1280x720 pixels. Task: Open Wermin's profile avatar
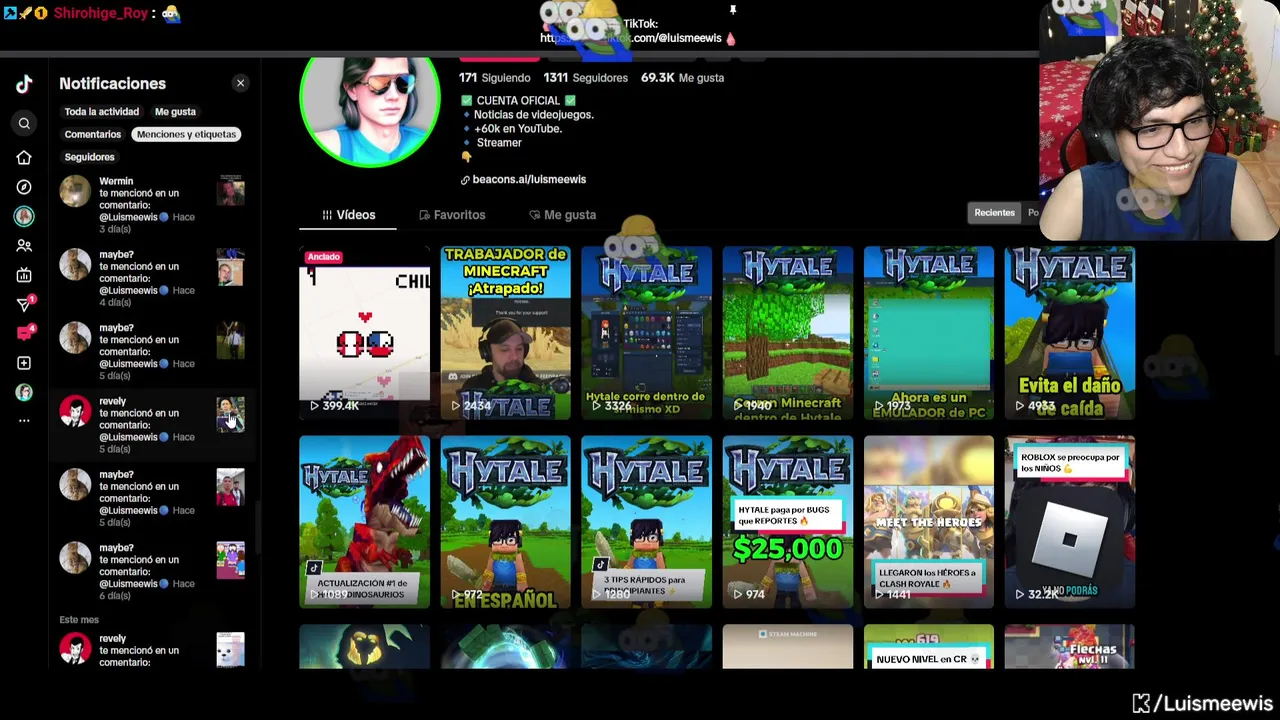(x=74, y=191)
